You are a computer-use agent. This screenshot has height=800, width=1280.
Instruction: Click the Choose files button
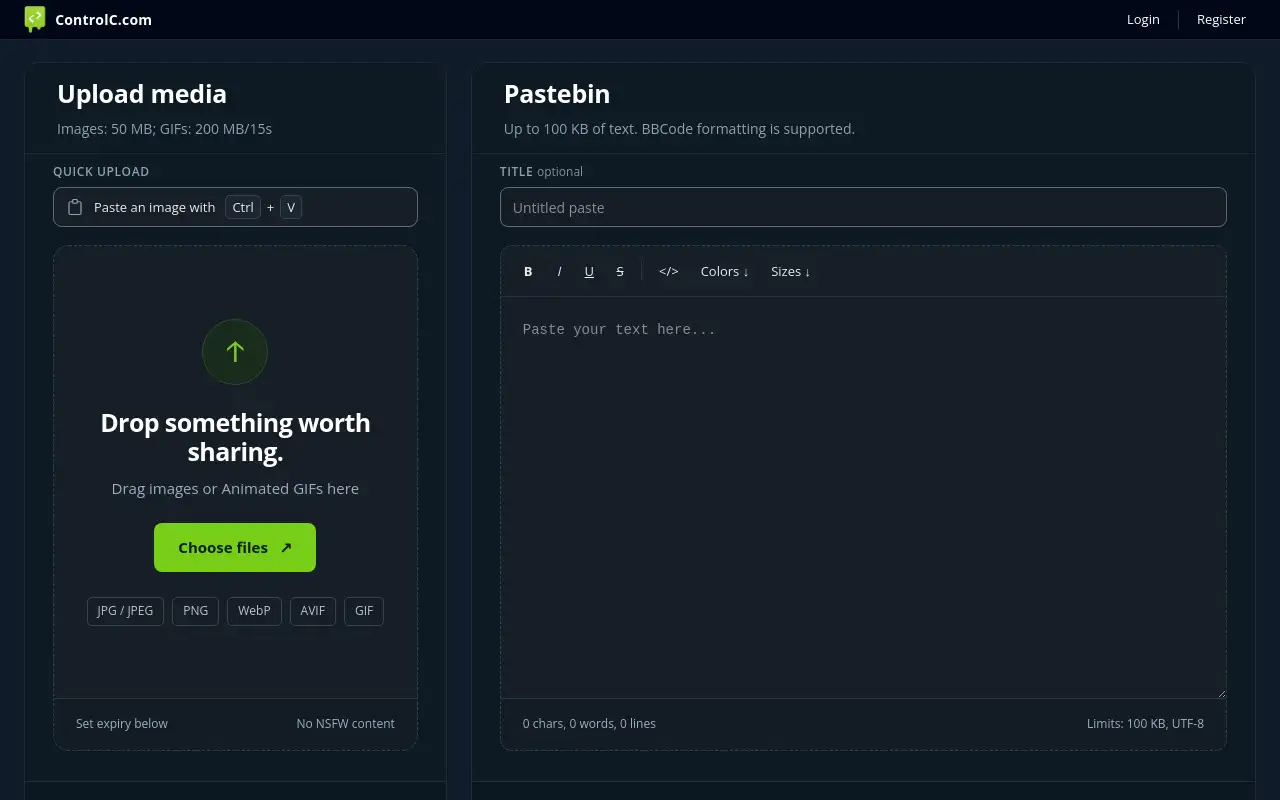tap(235, 547)
